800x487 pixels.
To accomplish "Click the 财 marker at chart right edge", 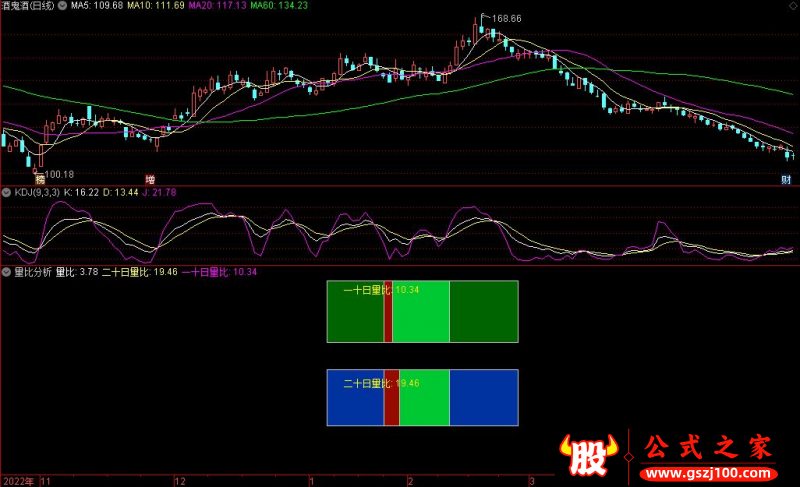I will click(786, 179).
